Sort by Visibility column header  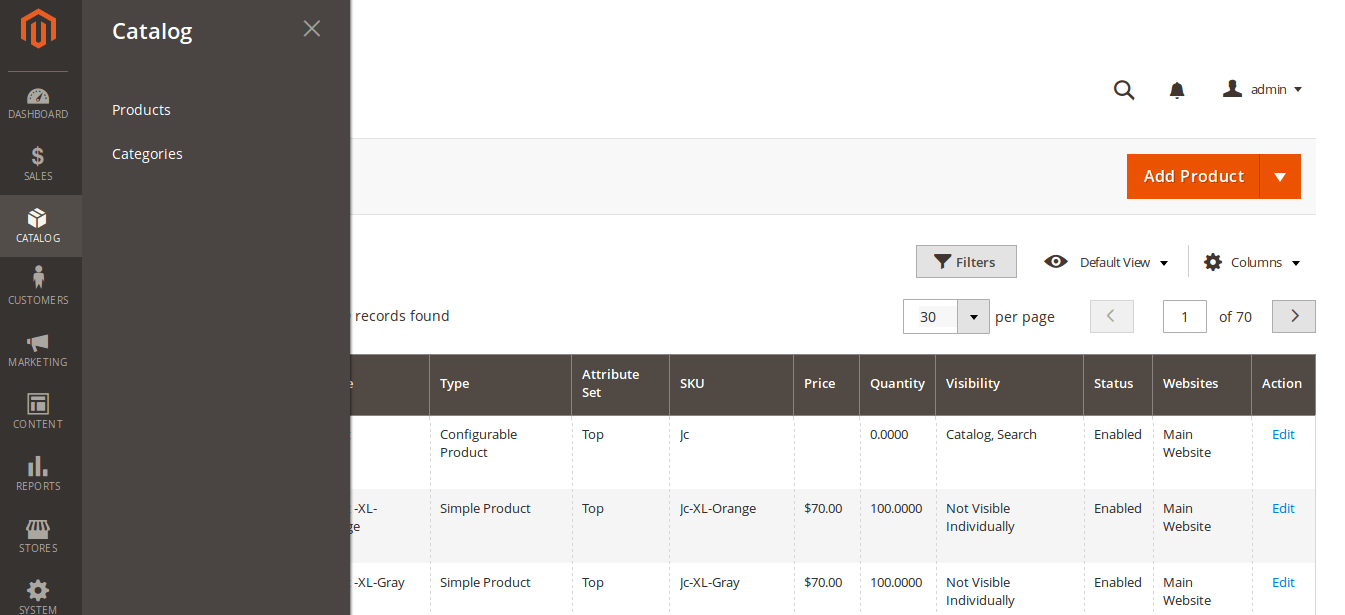tap(1009, 384)
